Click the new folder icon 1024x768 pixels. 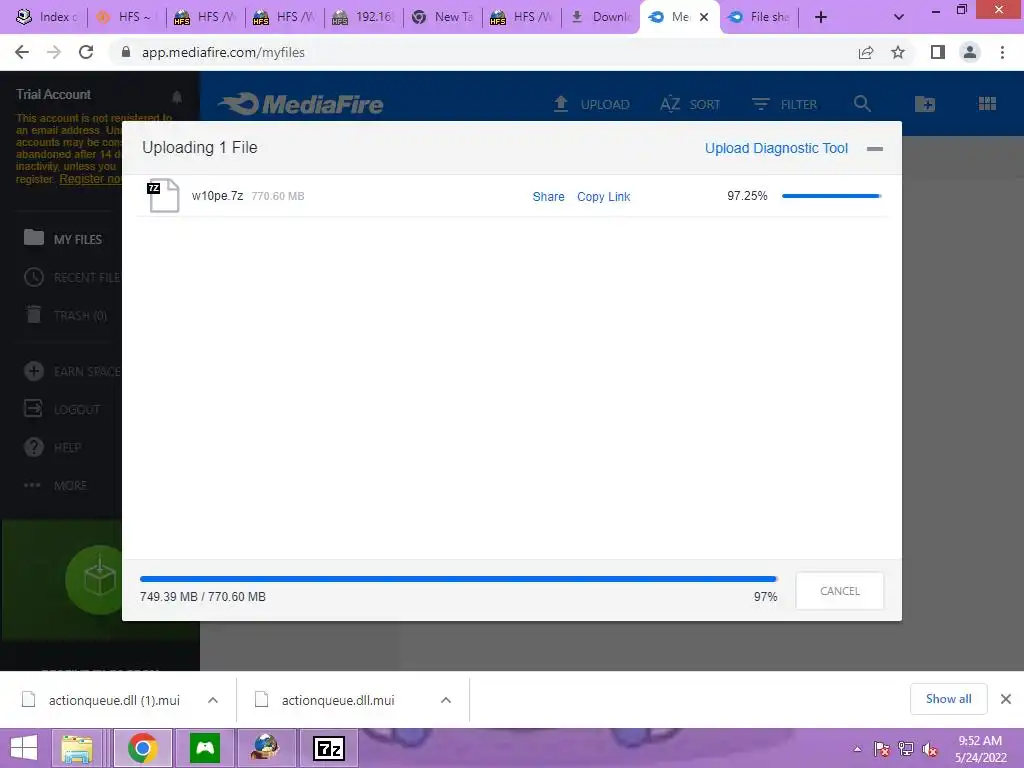(925, 103)
